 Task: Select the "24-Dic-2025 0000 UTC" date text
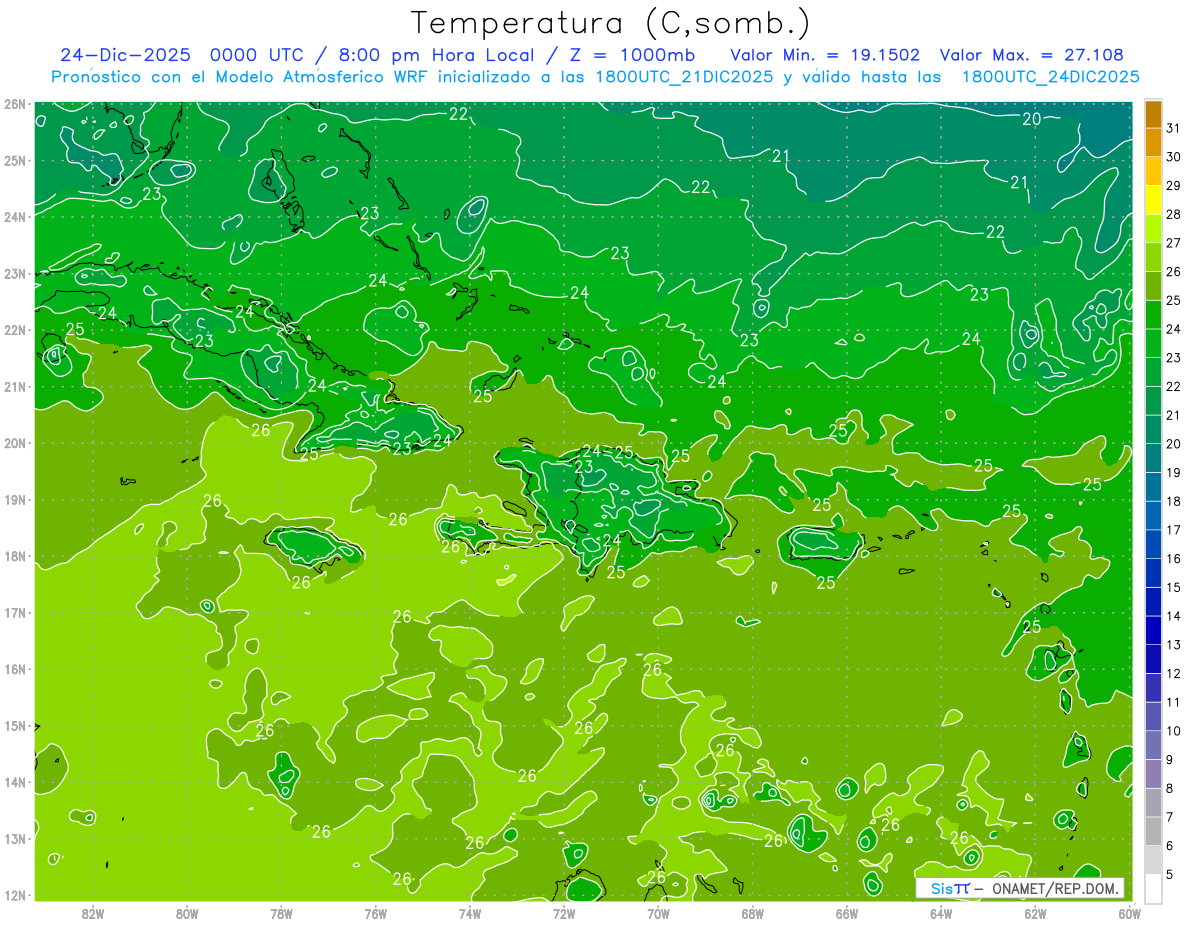tap(182, 55)
